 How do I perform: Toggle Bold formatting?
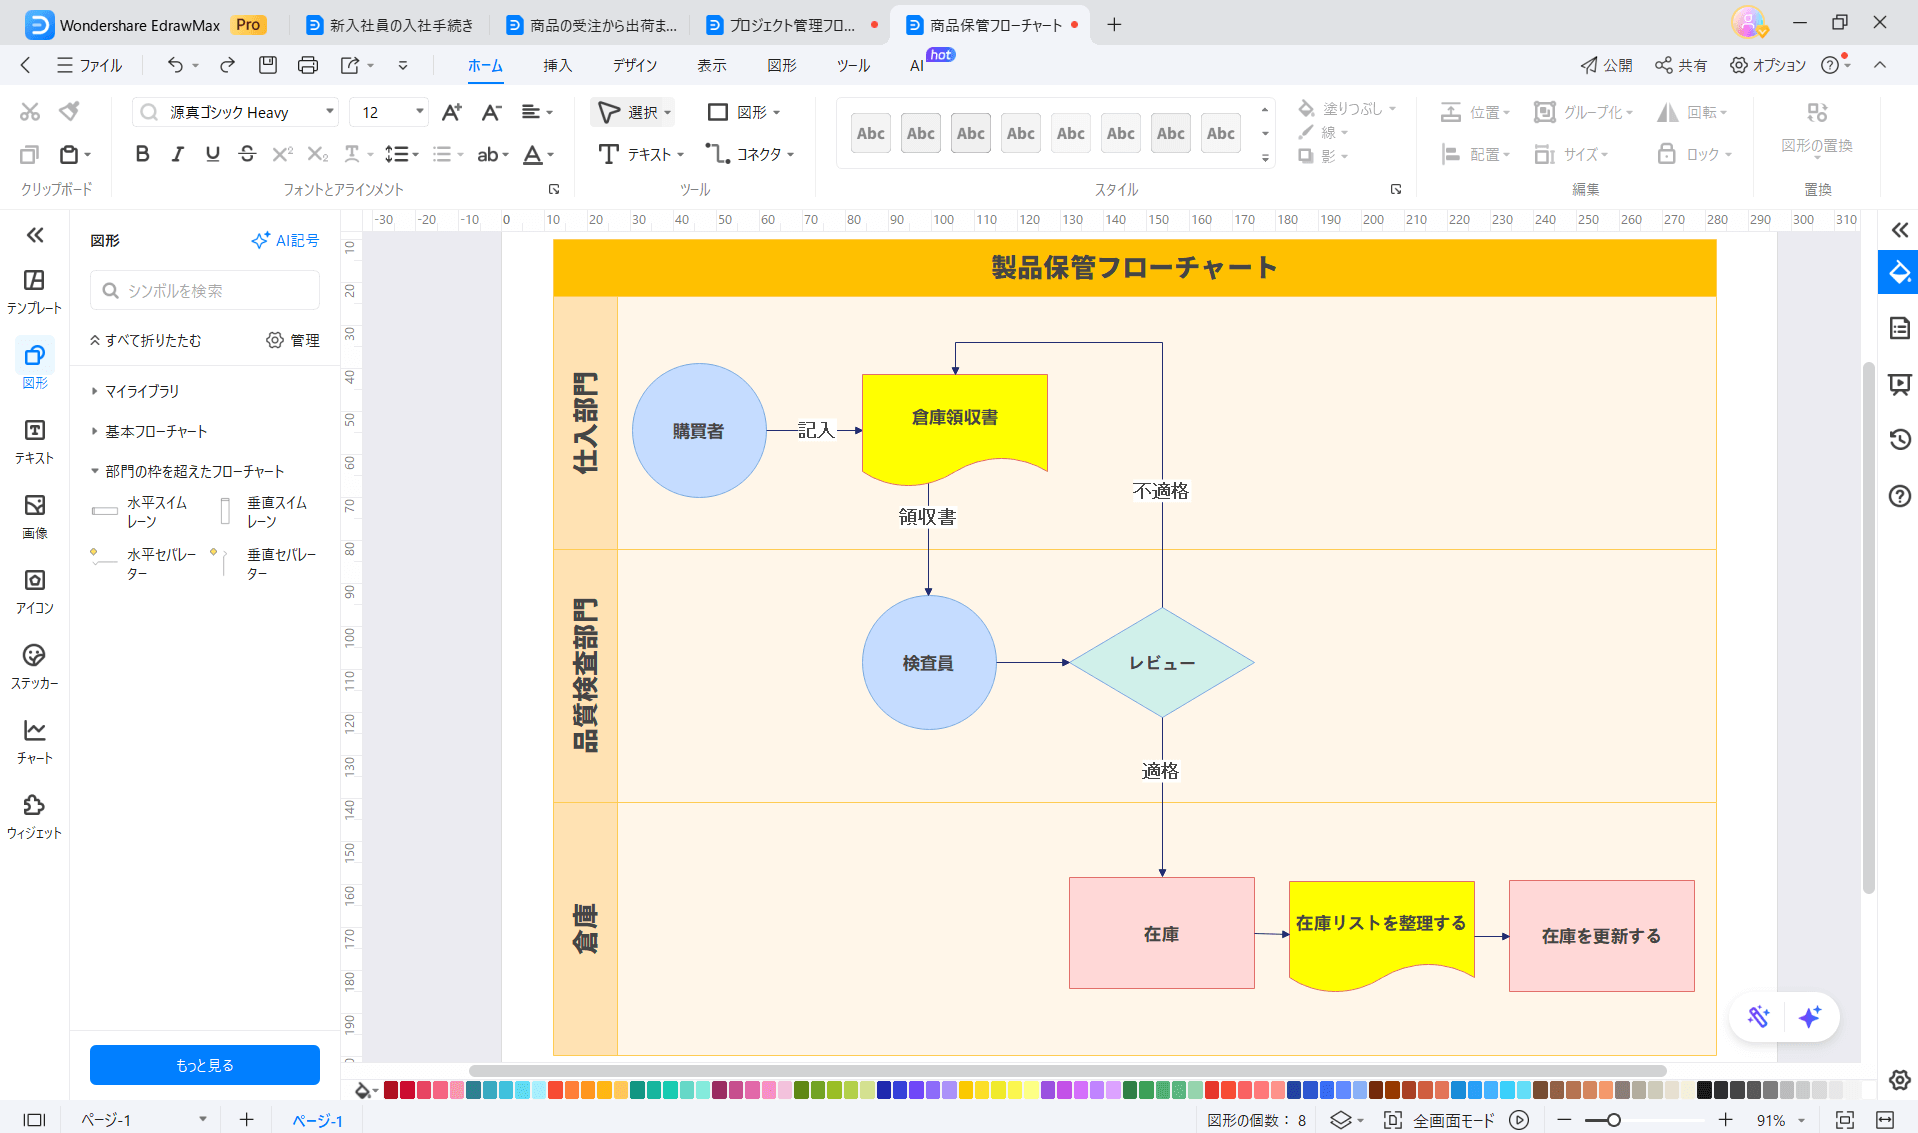pos(142,154)
